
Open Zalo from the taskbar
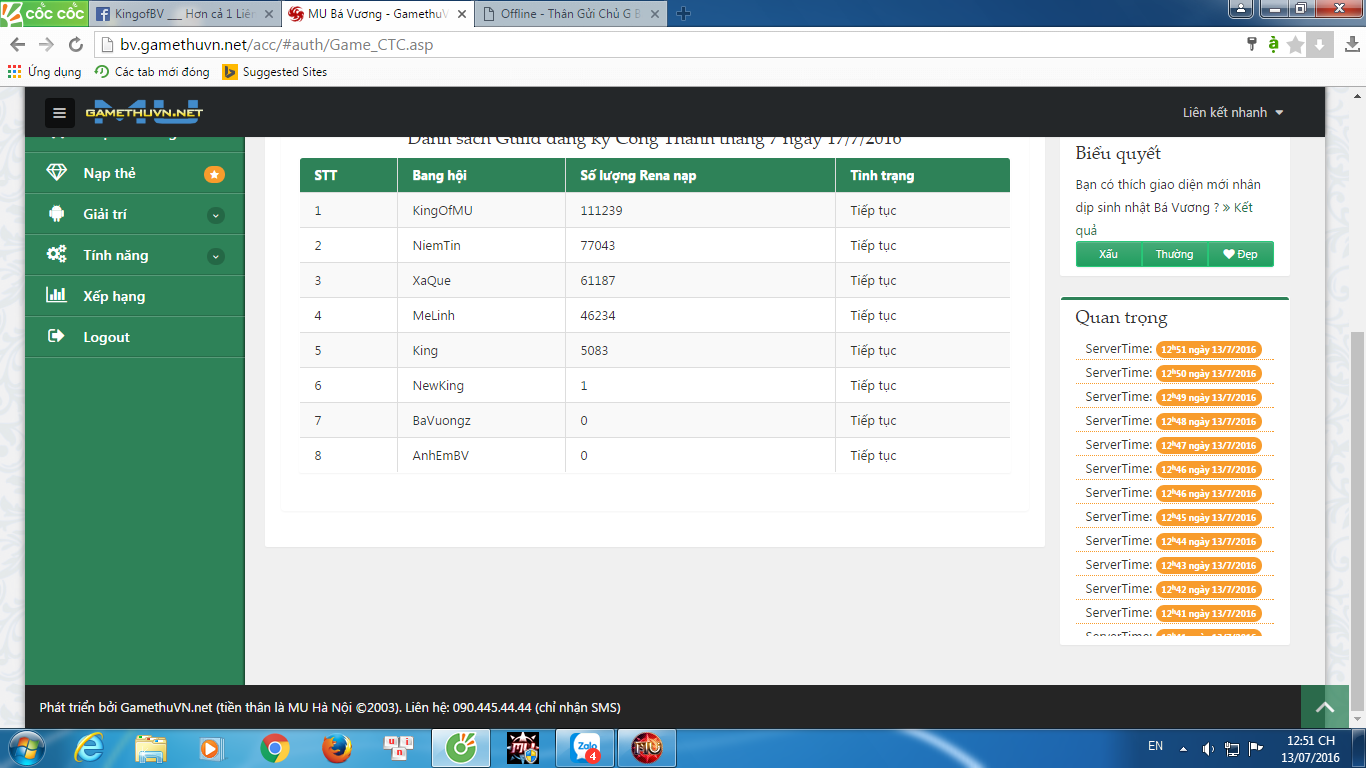pos(586,747)
